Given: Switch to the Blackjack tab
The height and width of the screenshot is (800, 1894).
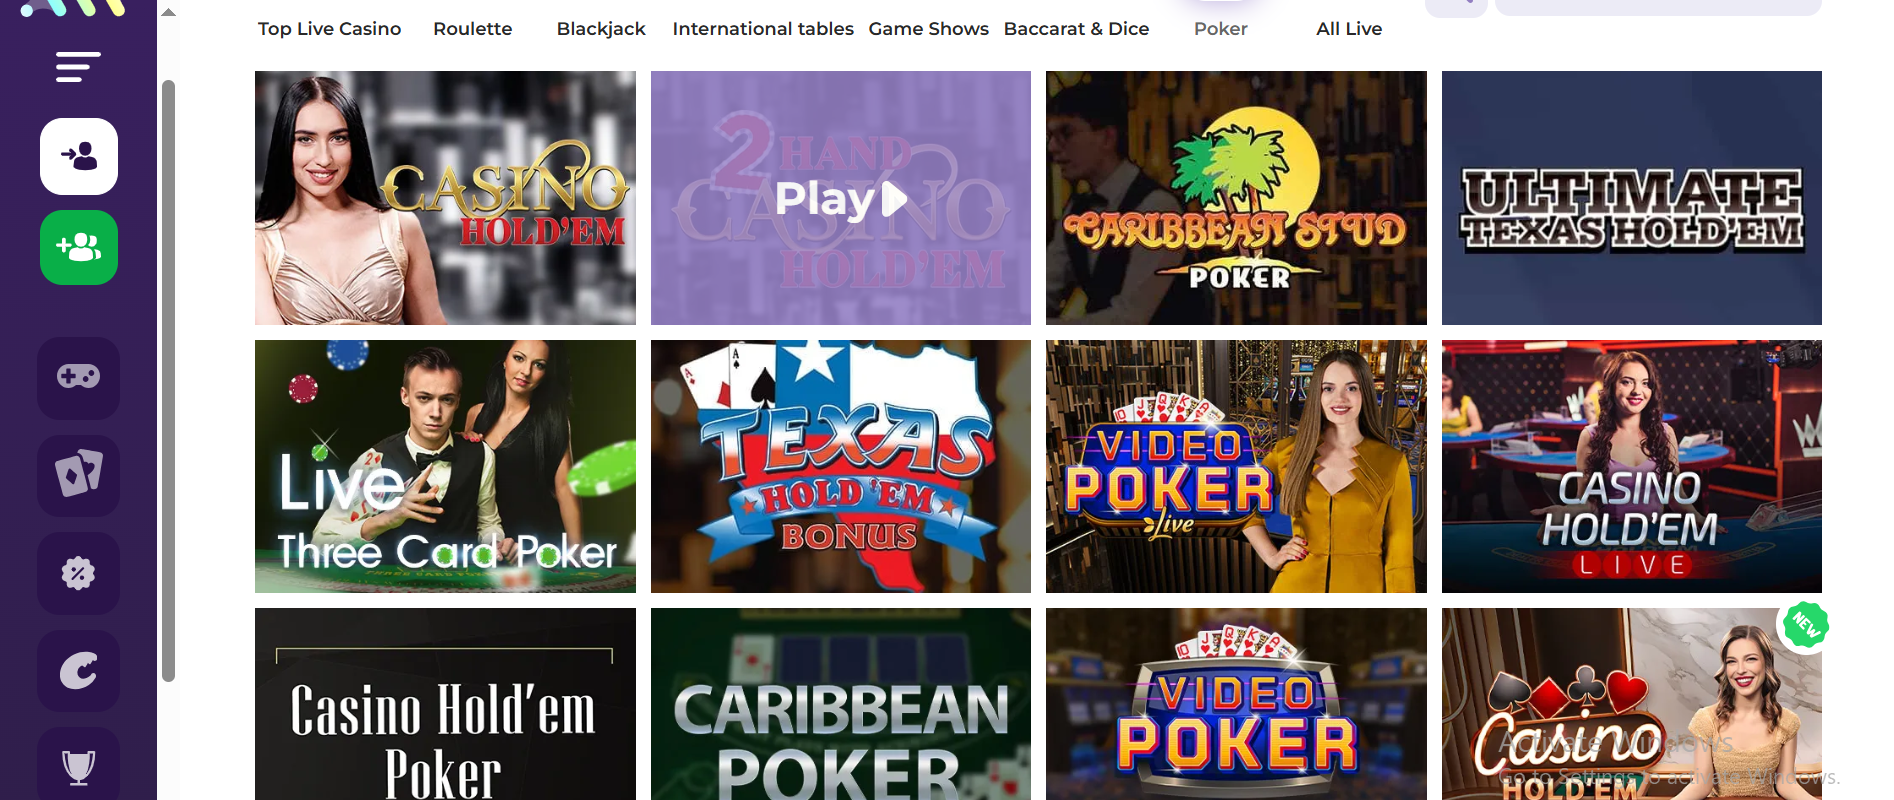Looking at the screenshot, I should (x=601, y=29).
